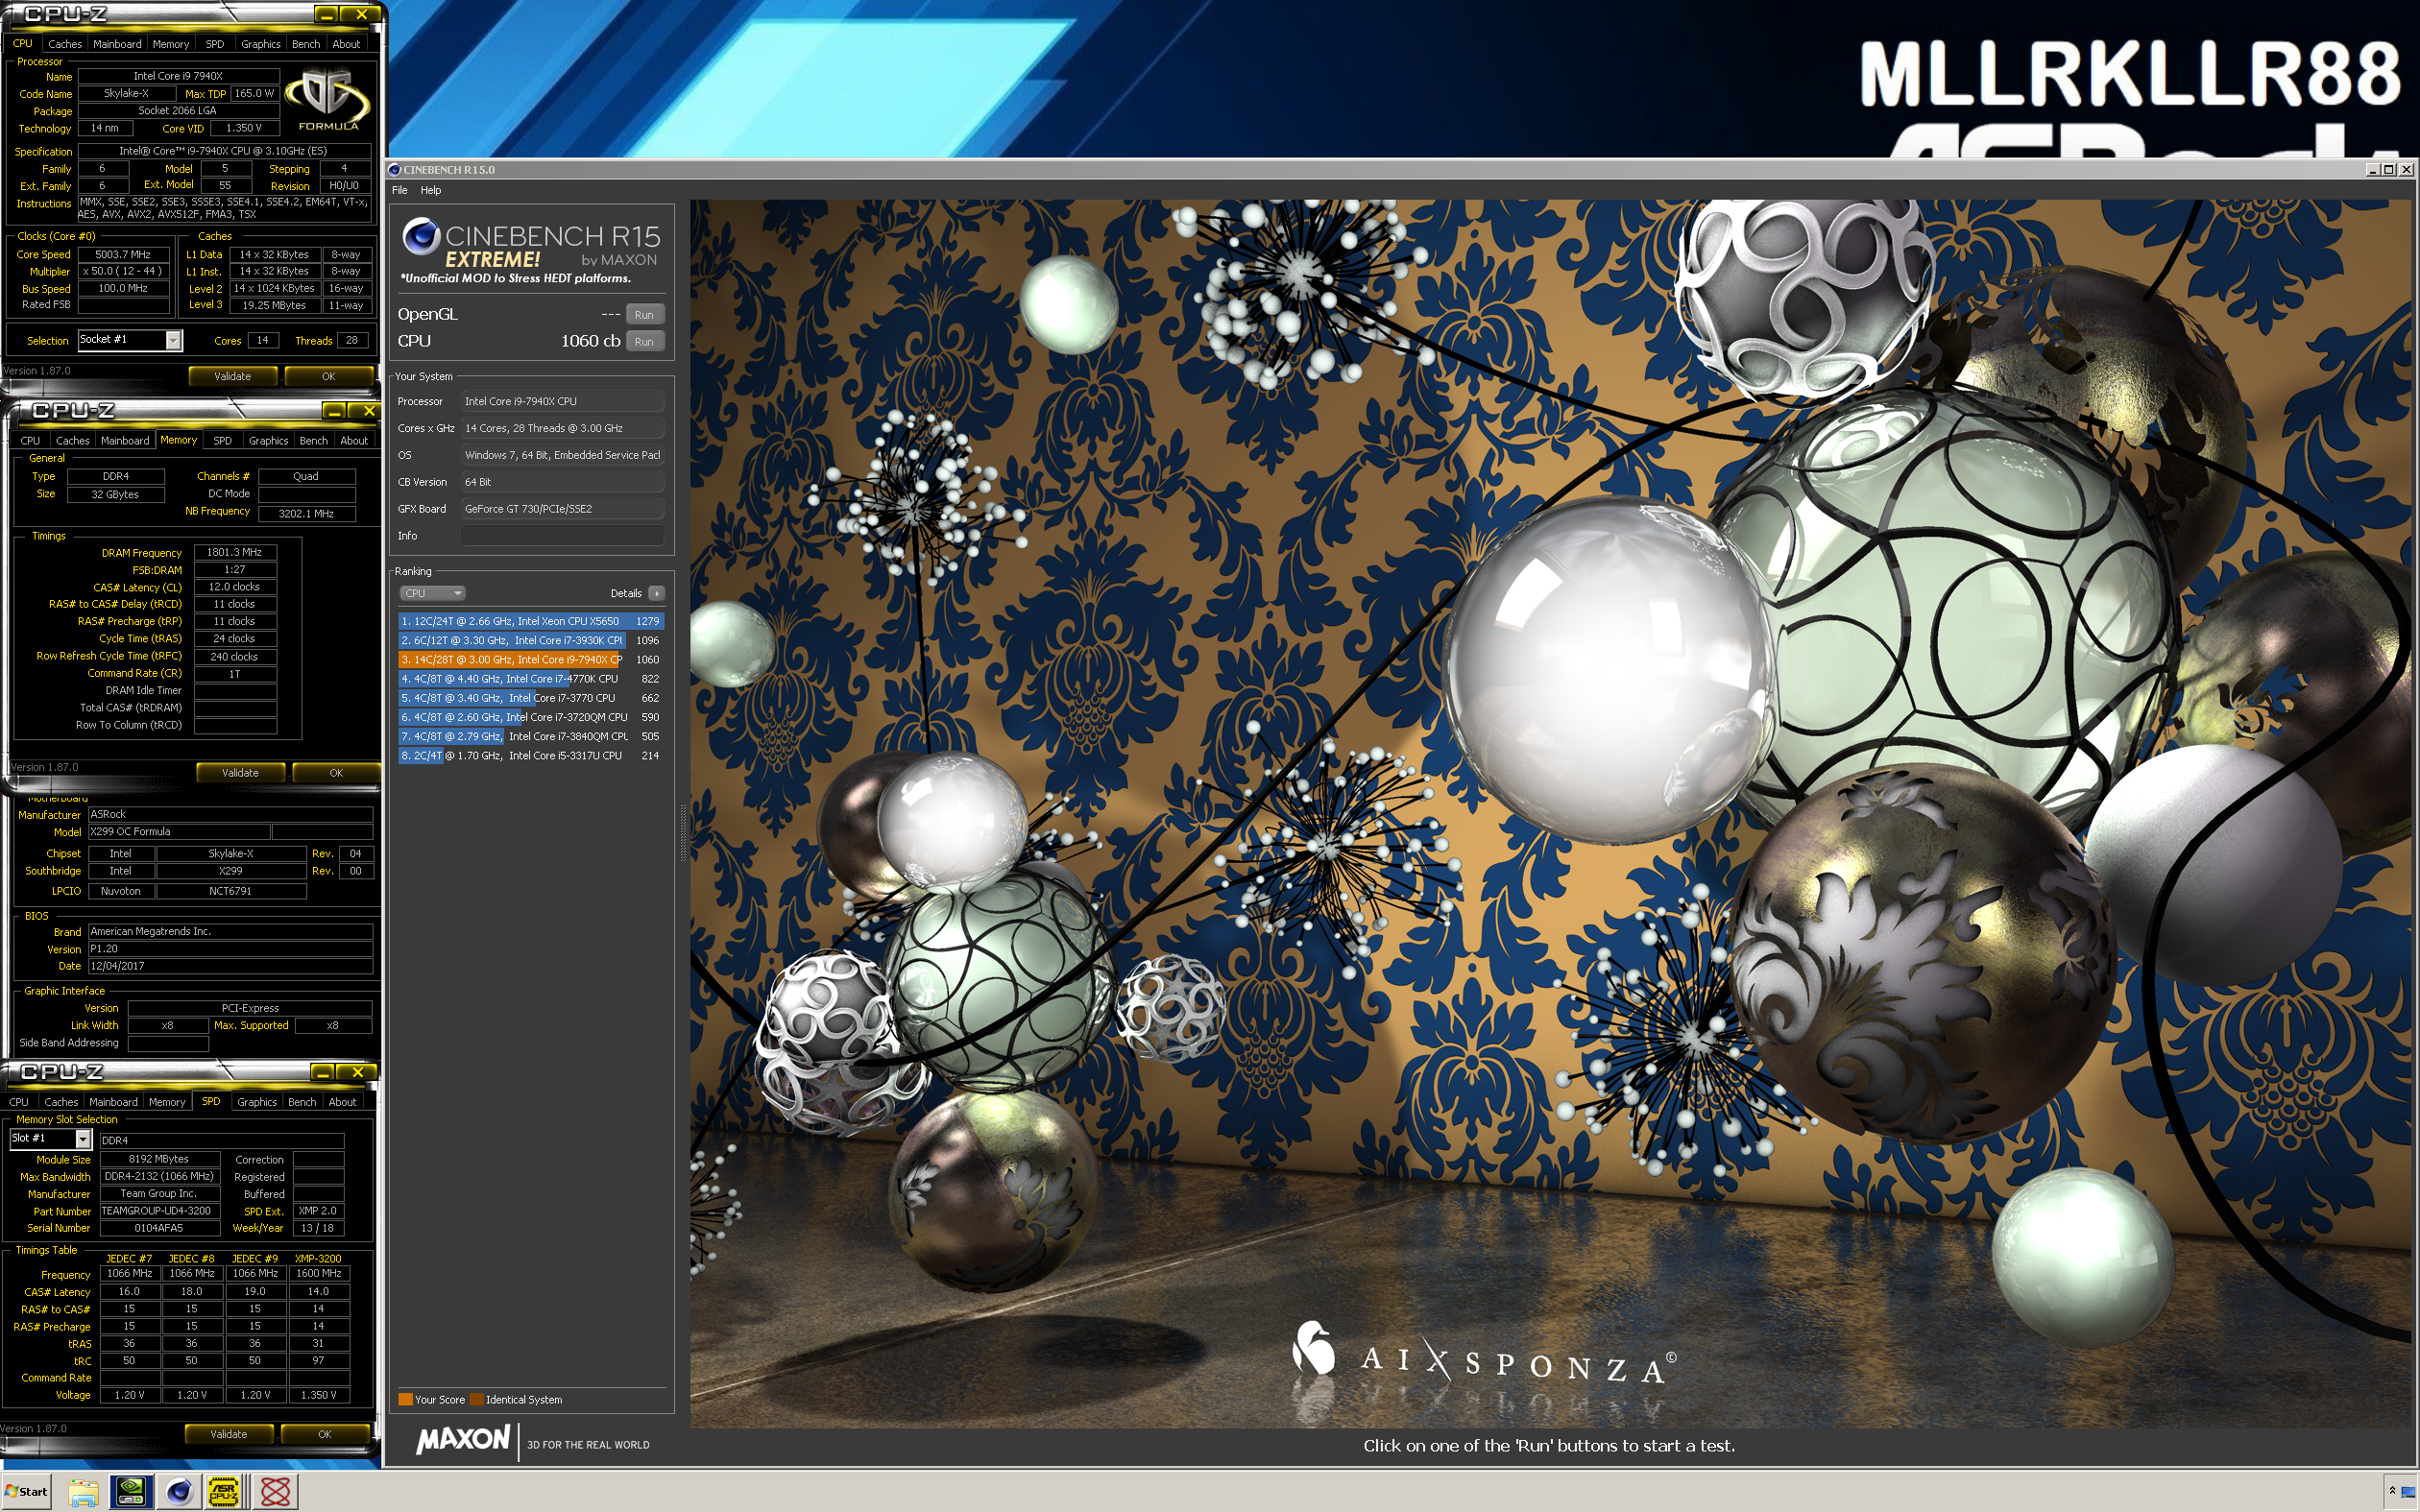Click OK in CPU-Z Memory window
Image resolution: width=2420 pixels, height=1512 pixels.
click(x=336, y=773)
